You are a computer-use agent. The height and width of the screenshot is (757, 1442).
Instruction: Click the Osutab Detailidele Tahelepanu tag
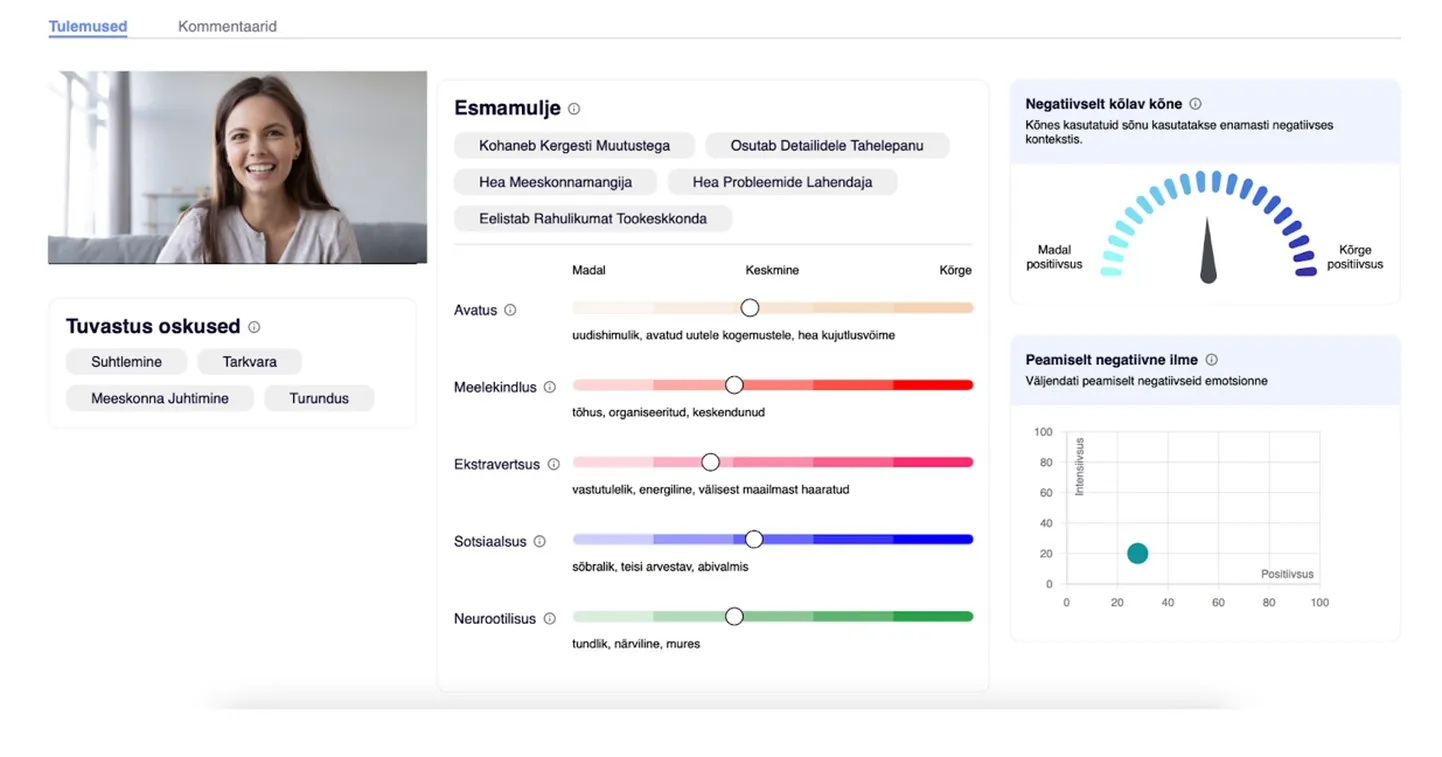827,145
